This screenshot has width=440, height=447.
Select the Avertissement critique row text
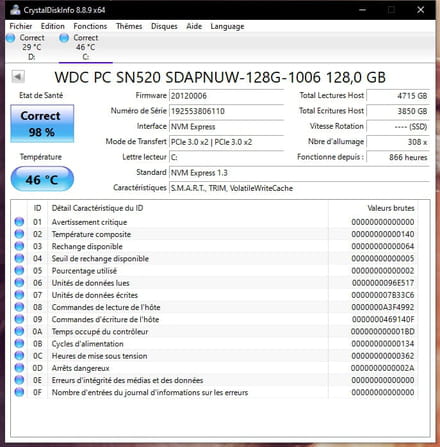pos(89,222)
